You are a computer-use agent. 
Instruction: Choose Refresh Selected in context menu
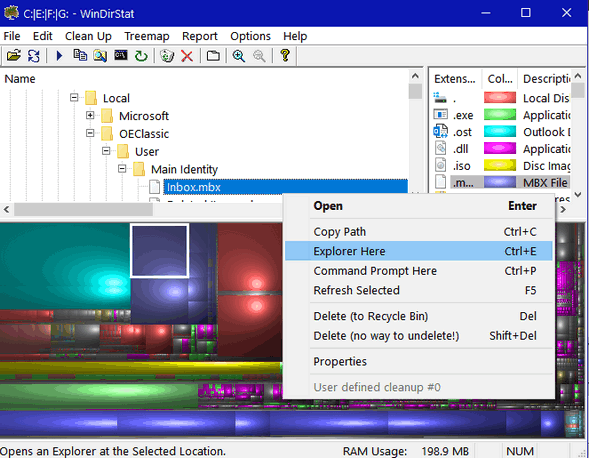tap(418, 290)
